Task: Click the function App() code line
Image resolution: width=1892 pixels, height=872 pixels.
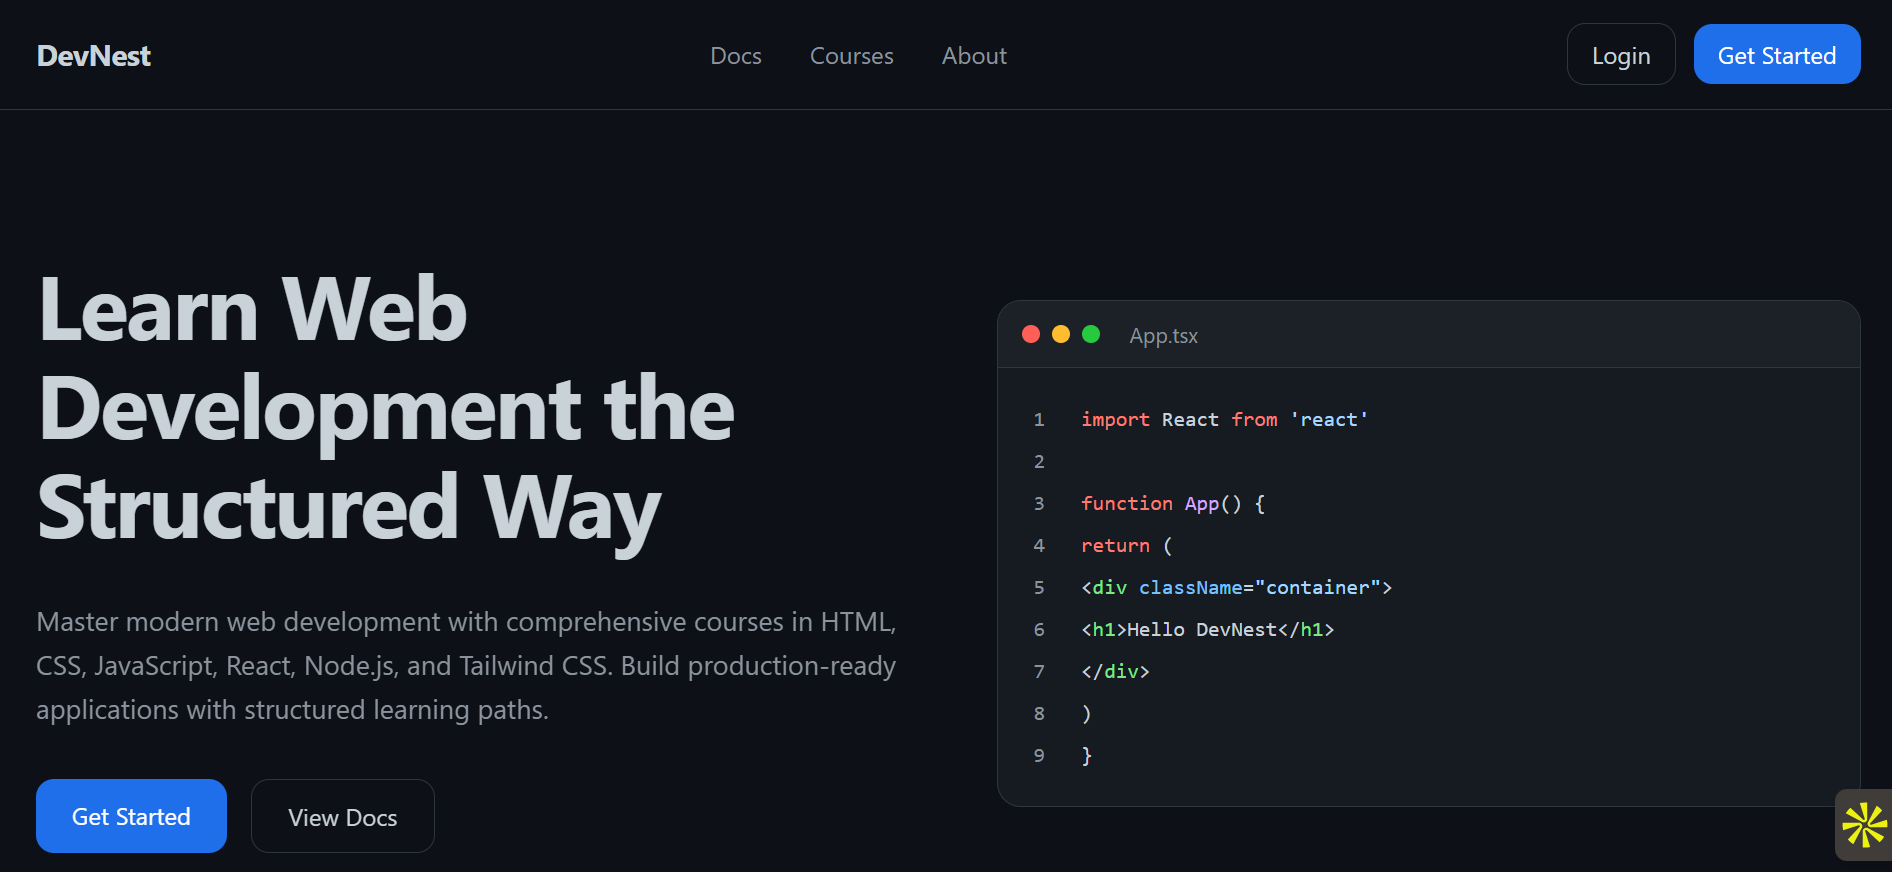Action: click(x=1172, y=504)
